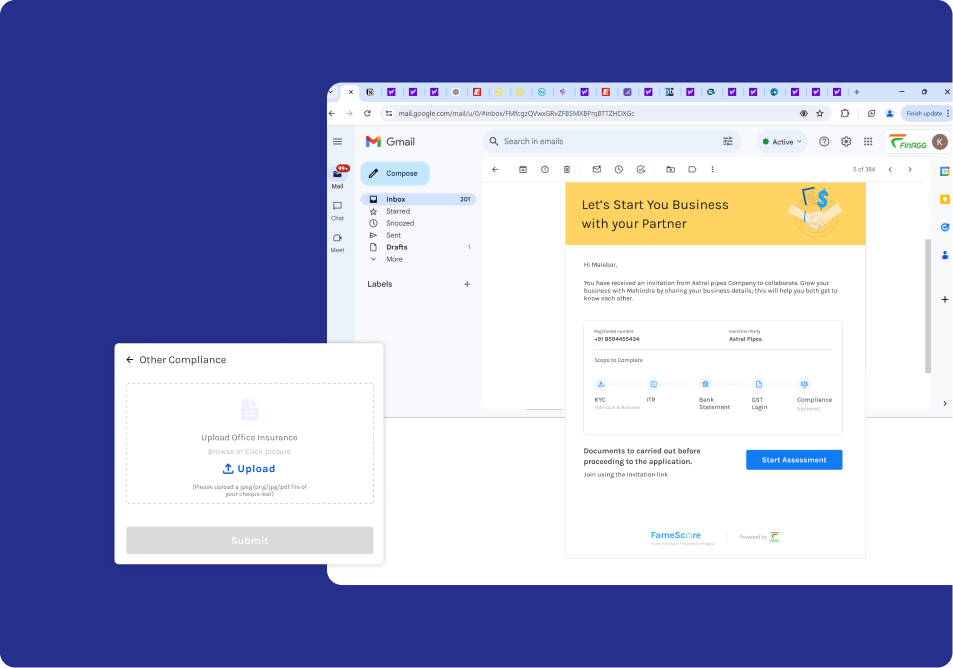Screen dimensions: 953x668
Task: Toggle the Gmail main menu hamburger
Action: tap(338, 142)
